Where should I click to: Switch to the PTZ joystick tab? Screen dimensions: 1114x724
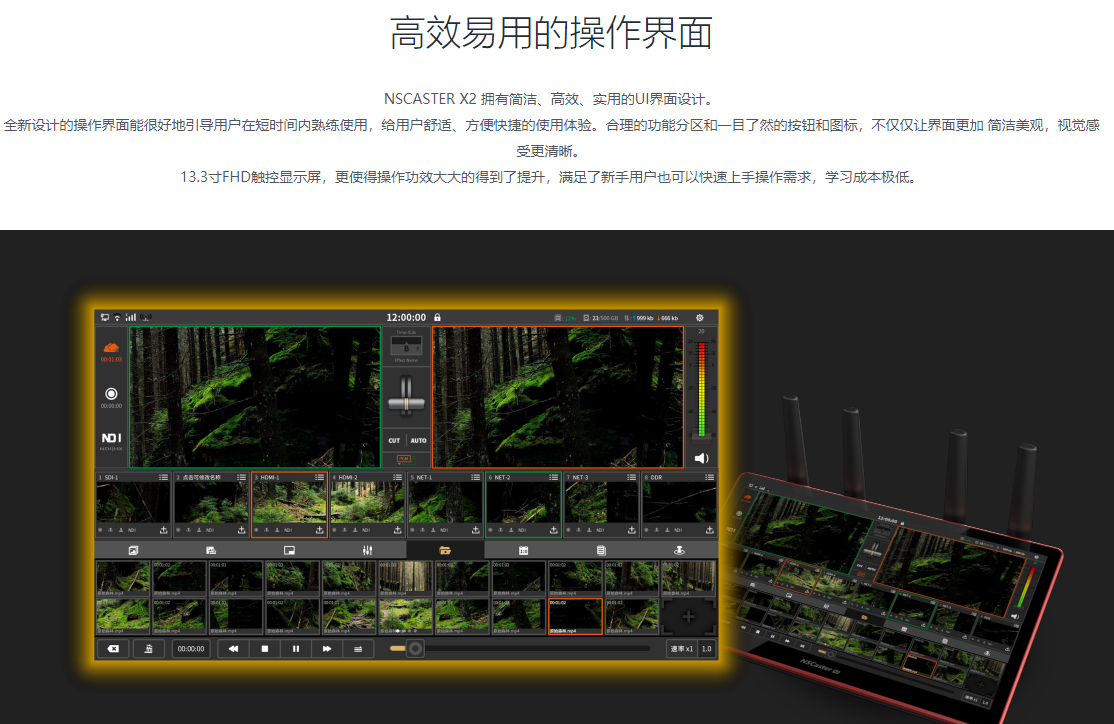click(x=679, y=551)
